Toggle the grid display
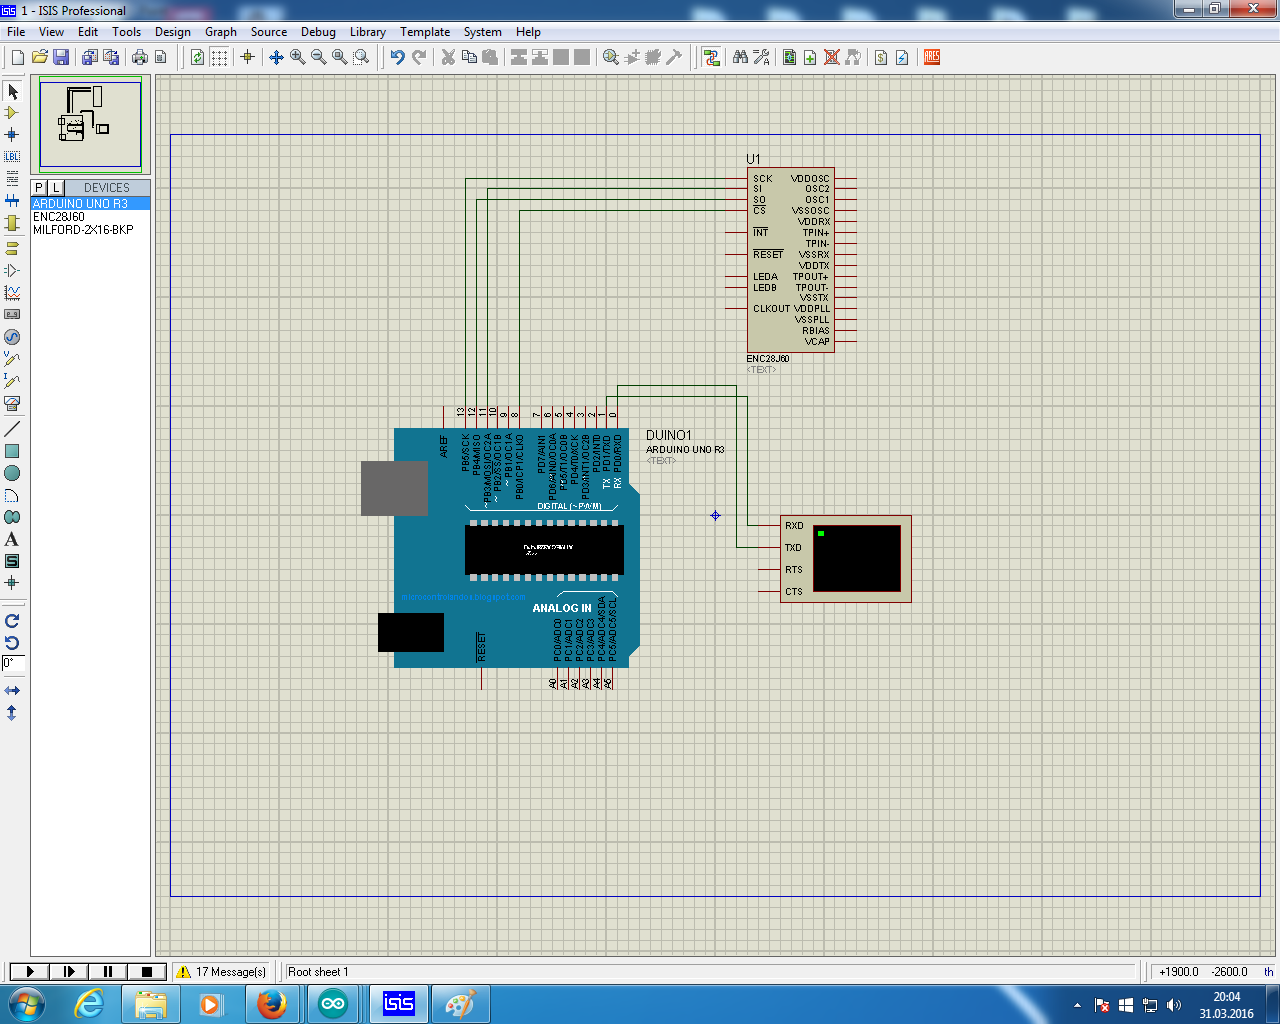This screenshot has height=1024, width=1280. (219, 57)
